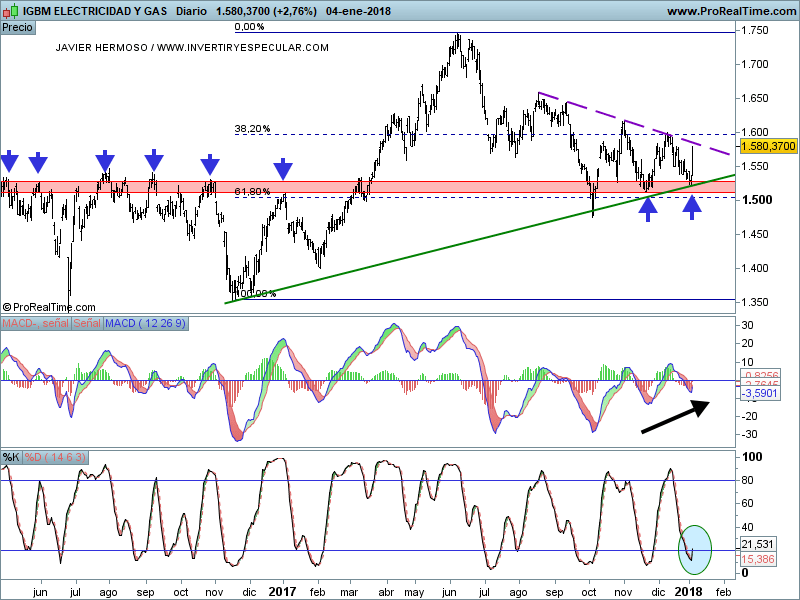Image resolution: width=800 pixels, height=600 pixels.
Task: Select the left blue up arrow below the trendline
Action: pos(648,208)
